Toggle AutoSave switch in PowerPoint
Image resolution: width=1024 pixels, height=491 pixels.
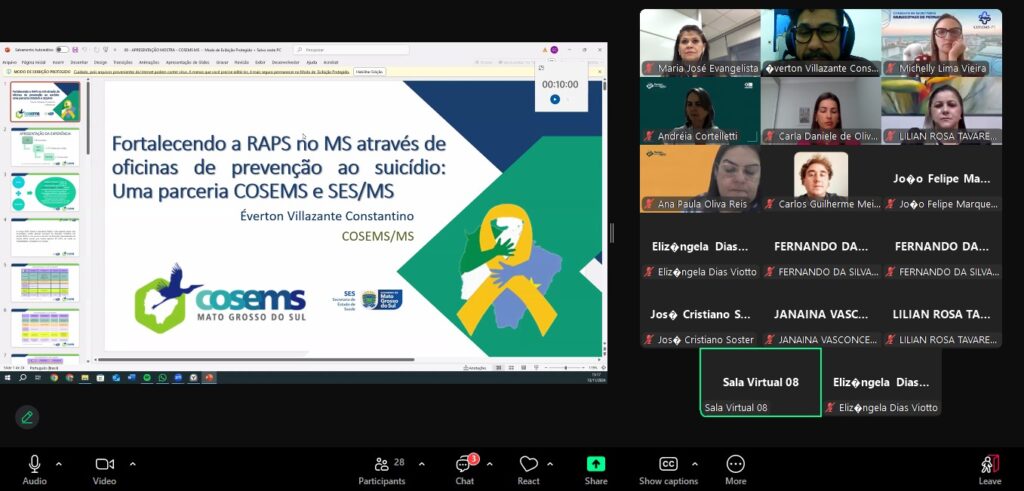point(61,49)
